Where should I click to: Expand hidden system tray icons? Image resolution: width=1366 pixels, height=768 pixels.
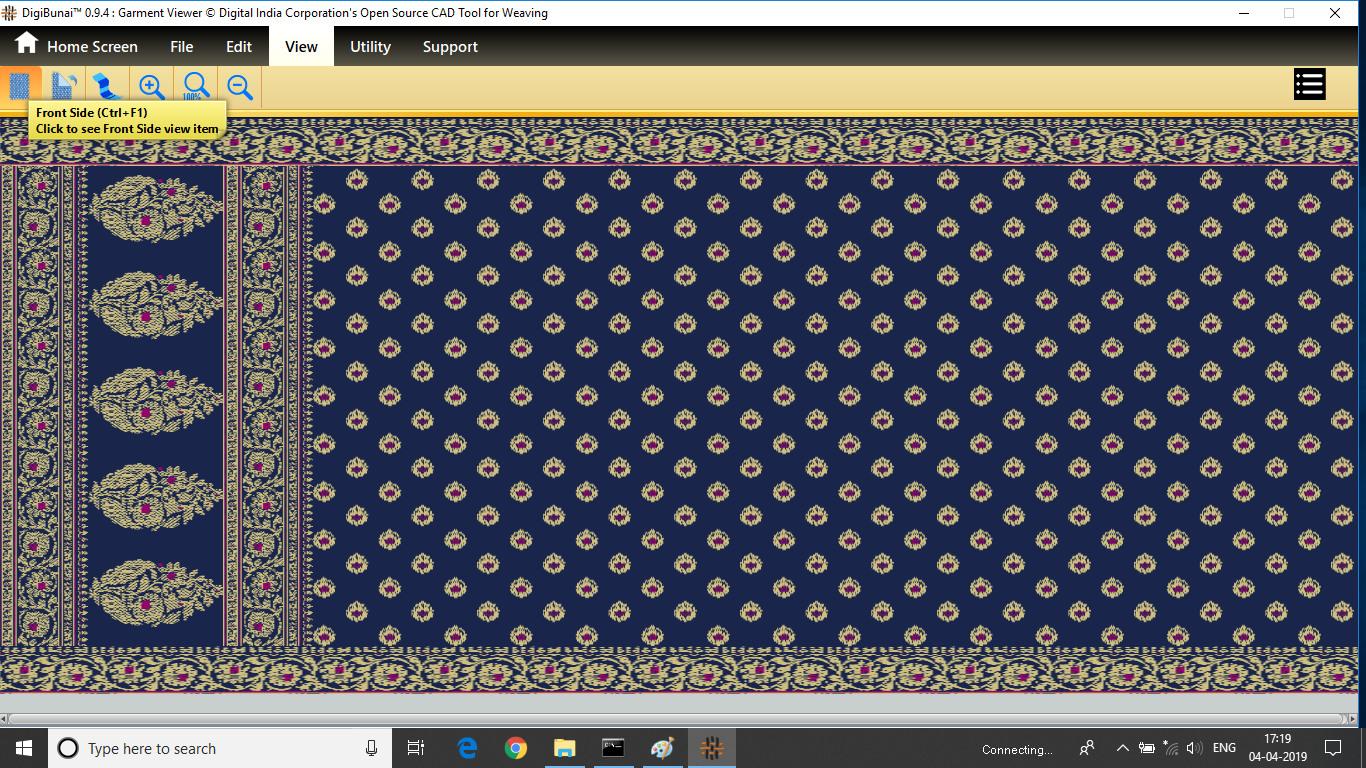coord(1122,748)
